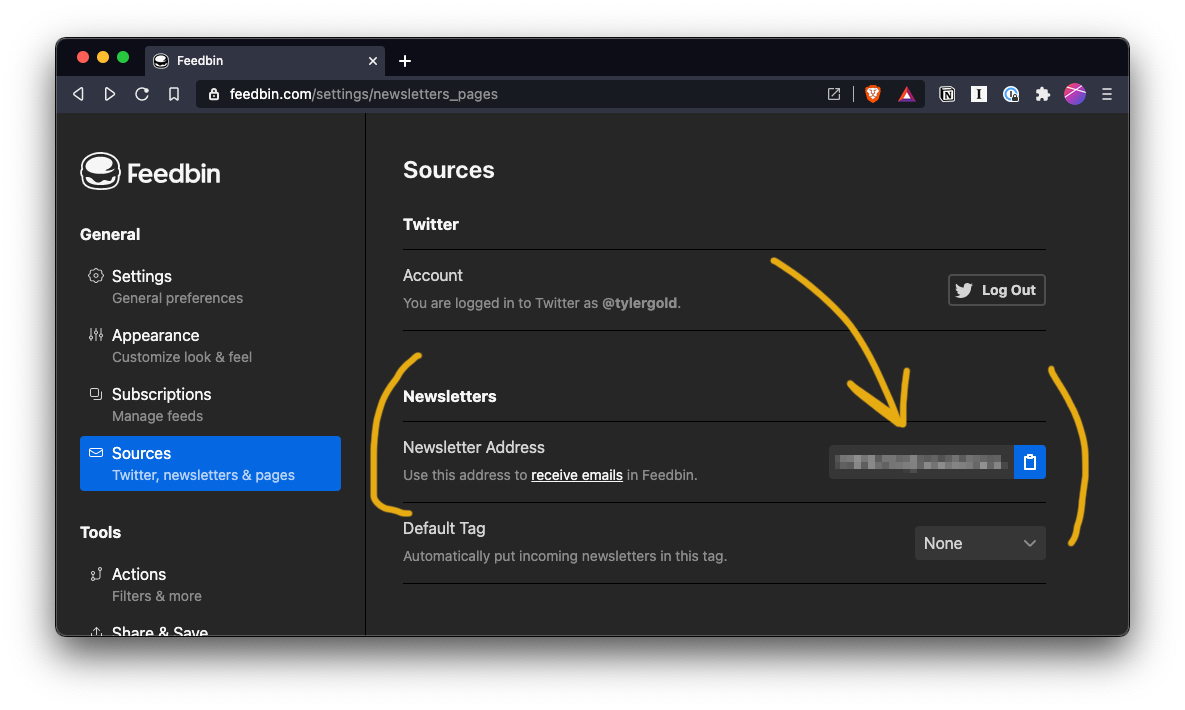The height and width of the screenshot is (710, 1185).
Task: Minimize the browser window with yellow button
Action: coord(103,57)
